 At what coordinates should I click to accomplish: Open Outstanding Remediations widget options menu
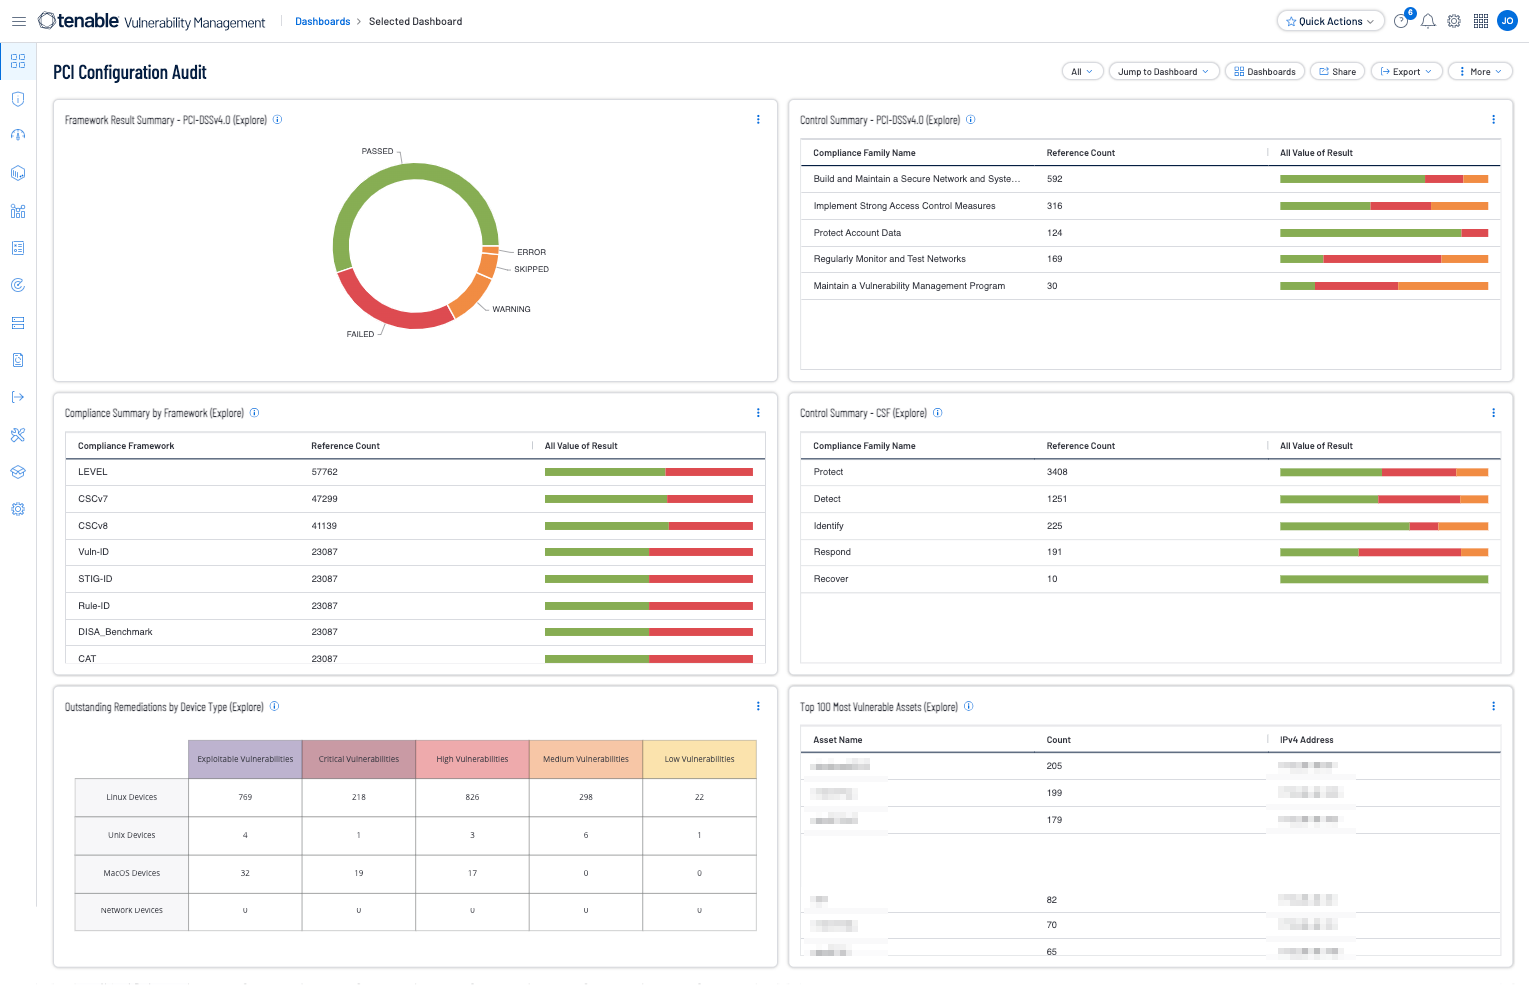[758, 706]
